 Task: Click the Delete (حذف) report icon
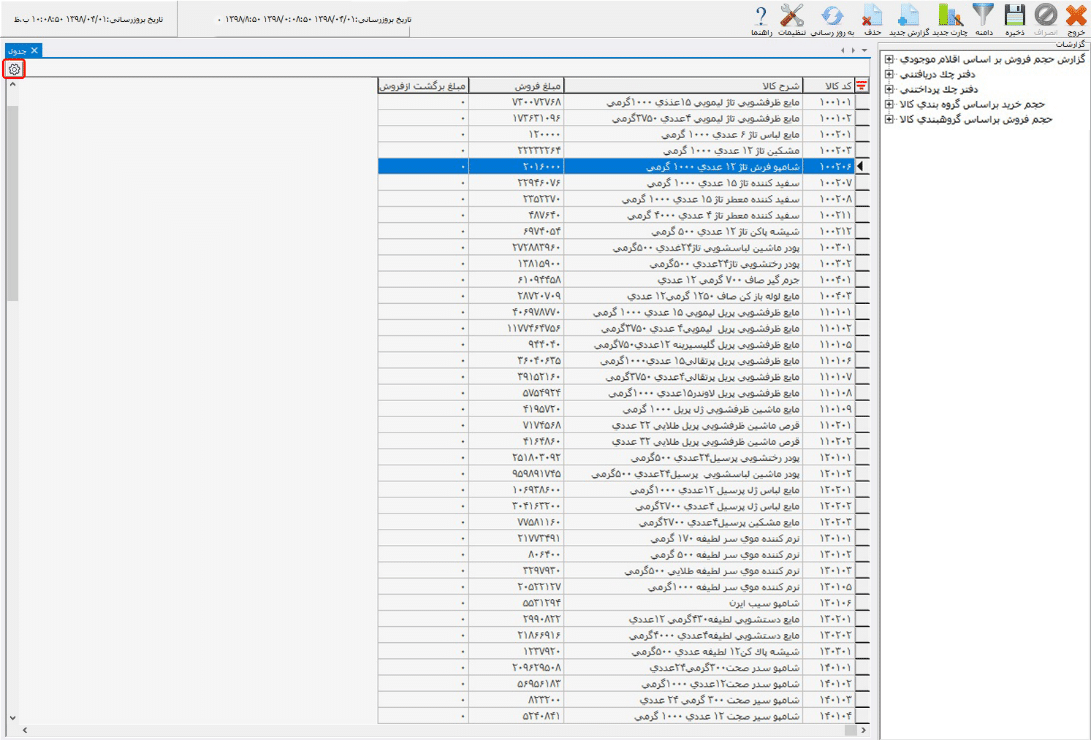pos(871,17)
